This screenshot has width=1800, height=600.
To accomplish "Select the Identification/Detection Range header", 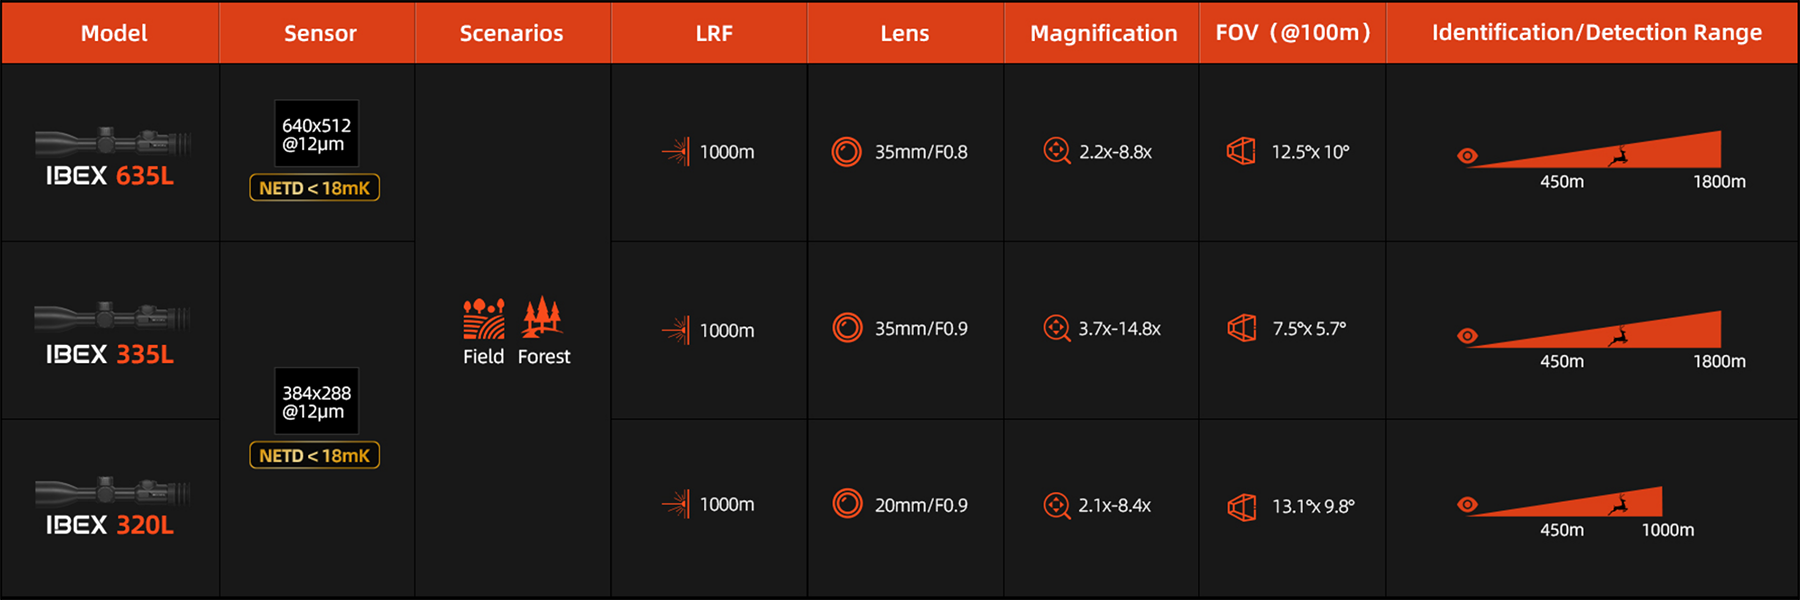I will [x=1596, y=33].
